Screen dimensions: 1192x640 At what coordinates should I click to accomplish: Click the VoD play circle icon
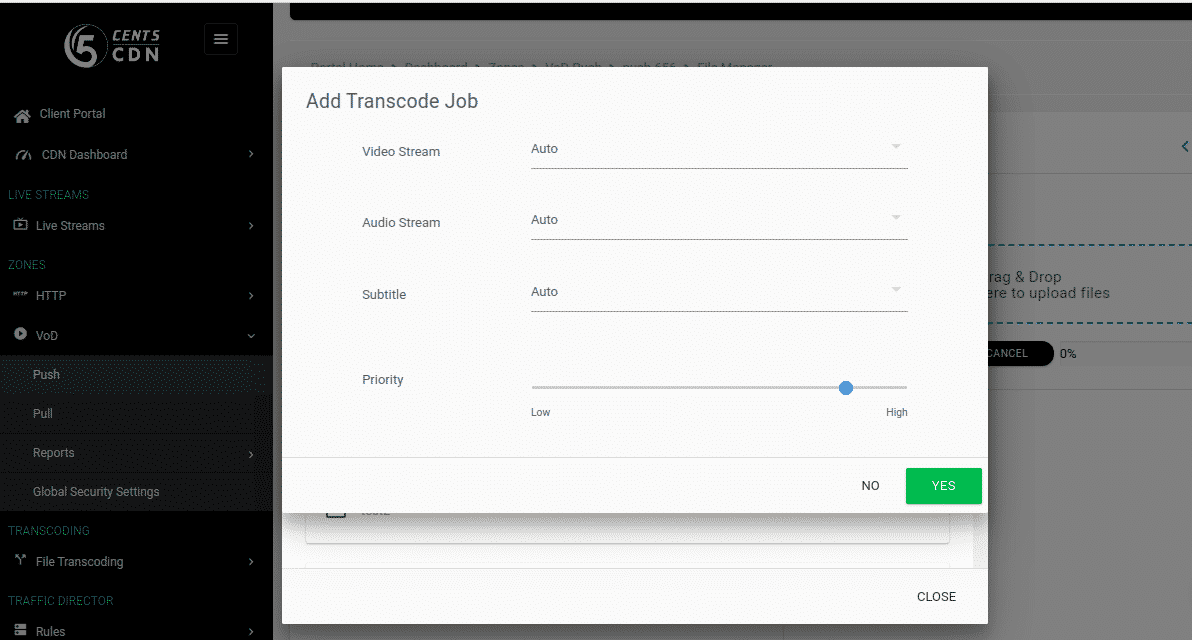tap(21, 334)
